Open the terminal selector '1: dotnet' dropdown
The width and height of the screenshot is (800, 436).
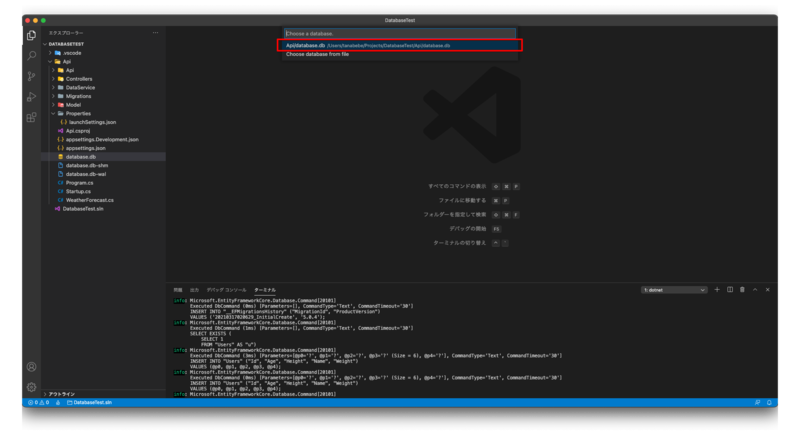[x=673, y=290]
